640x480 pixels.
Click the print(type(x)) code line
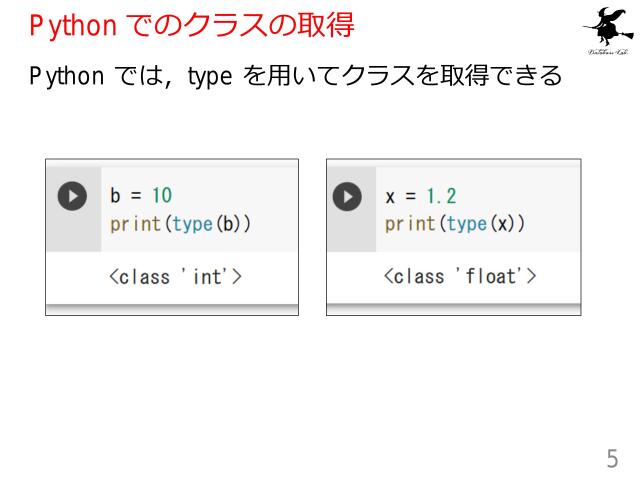tap(455, 224)
